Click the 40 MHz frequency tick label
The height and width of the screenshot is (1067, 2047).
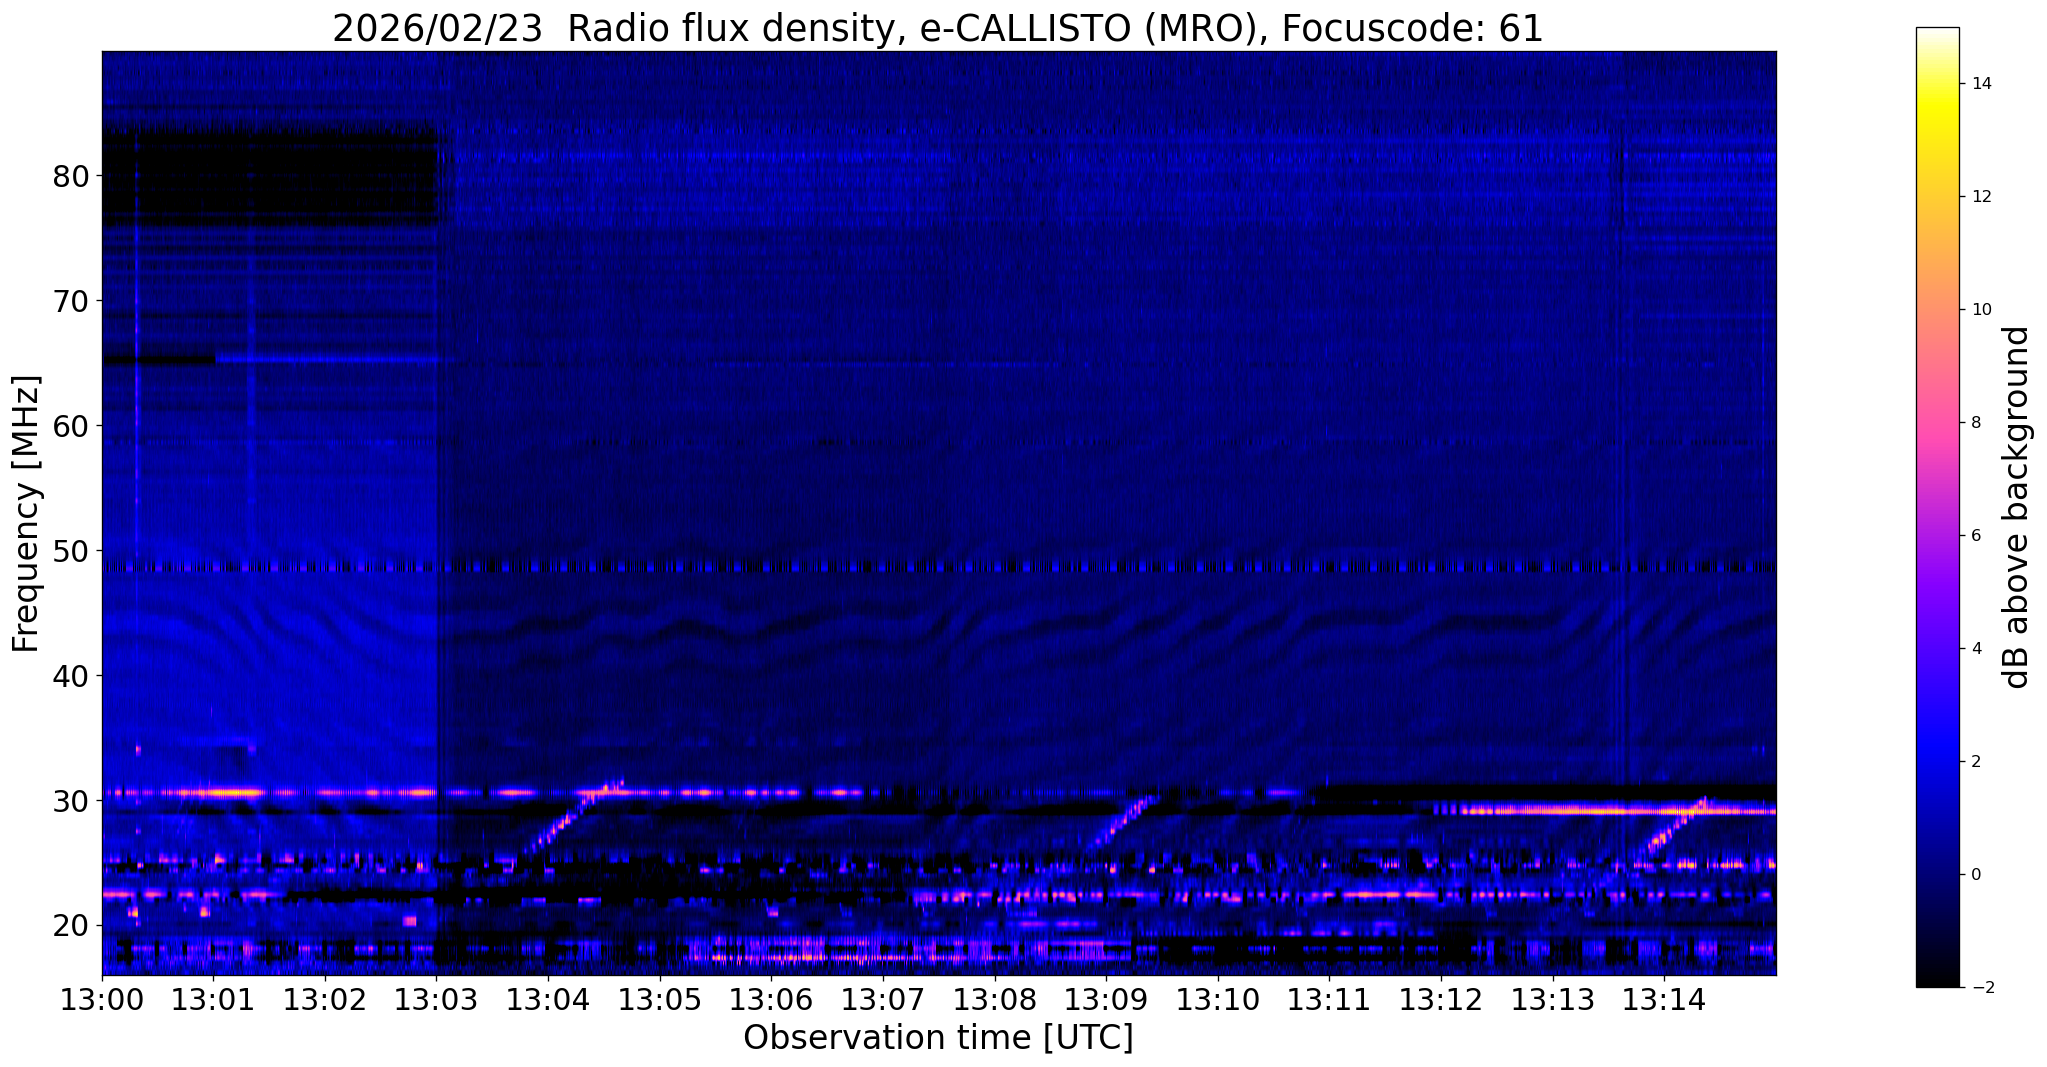[70, 676]
